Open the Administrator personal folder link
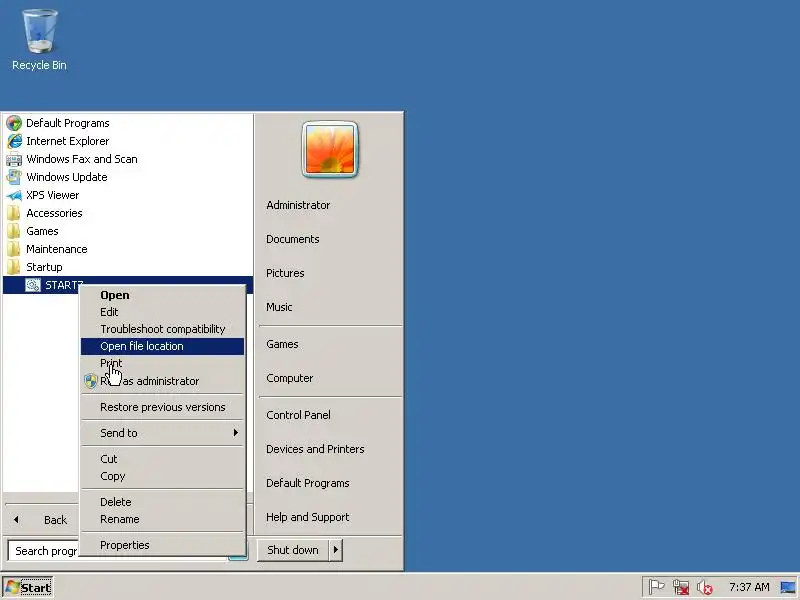The width and height of the screenshot is (800, 600). pos(298,205)
